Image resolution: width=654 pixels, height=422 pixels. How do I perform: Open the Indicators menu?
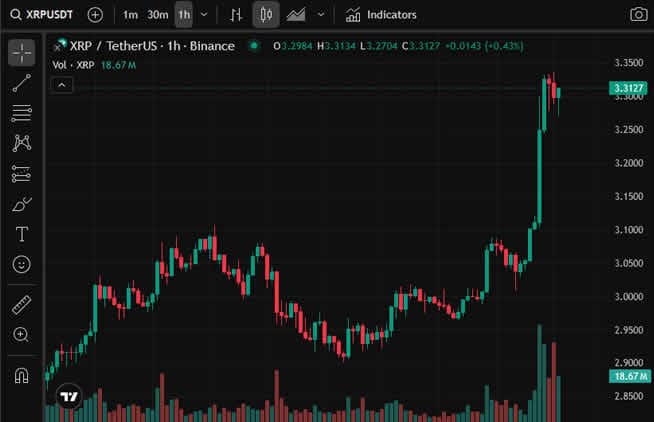380,15
